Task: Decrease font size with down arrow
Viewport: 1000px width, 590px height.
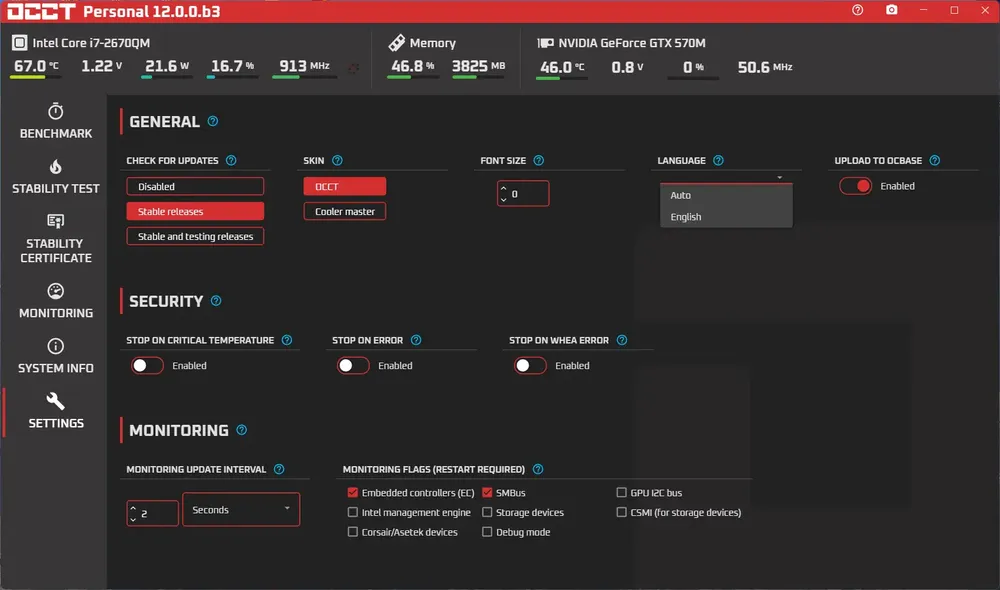Action: 504,199
